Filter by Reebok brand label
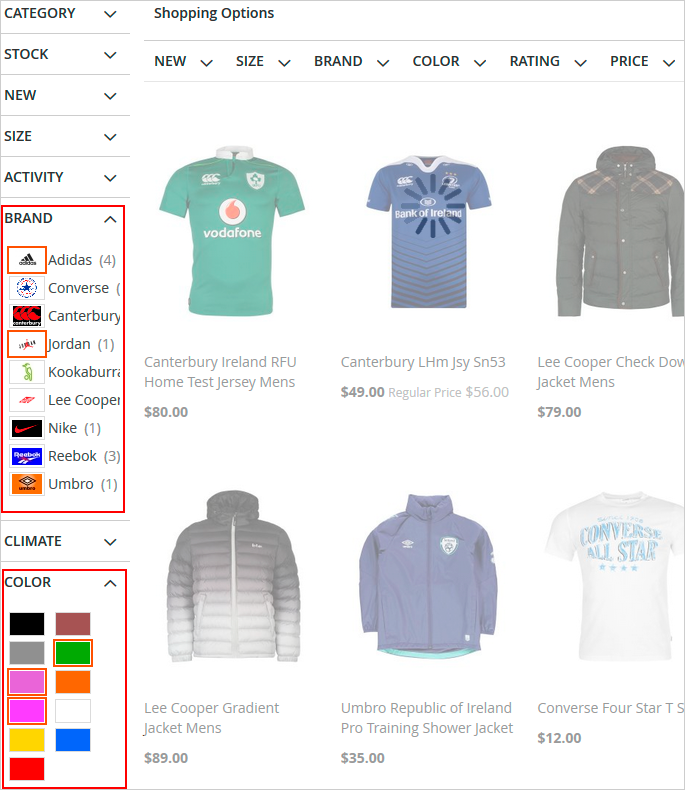Image resolution: width=685 pixels, height=790 pixels. point(73,456)
